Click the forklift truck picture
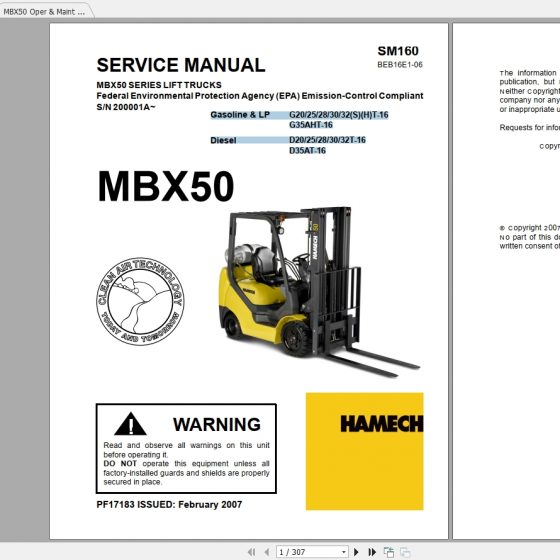The width and height of the screenshot is (560, 560). pos(319,291)
